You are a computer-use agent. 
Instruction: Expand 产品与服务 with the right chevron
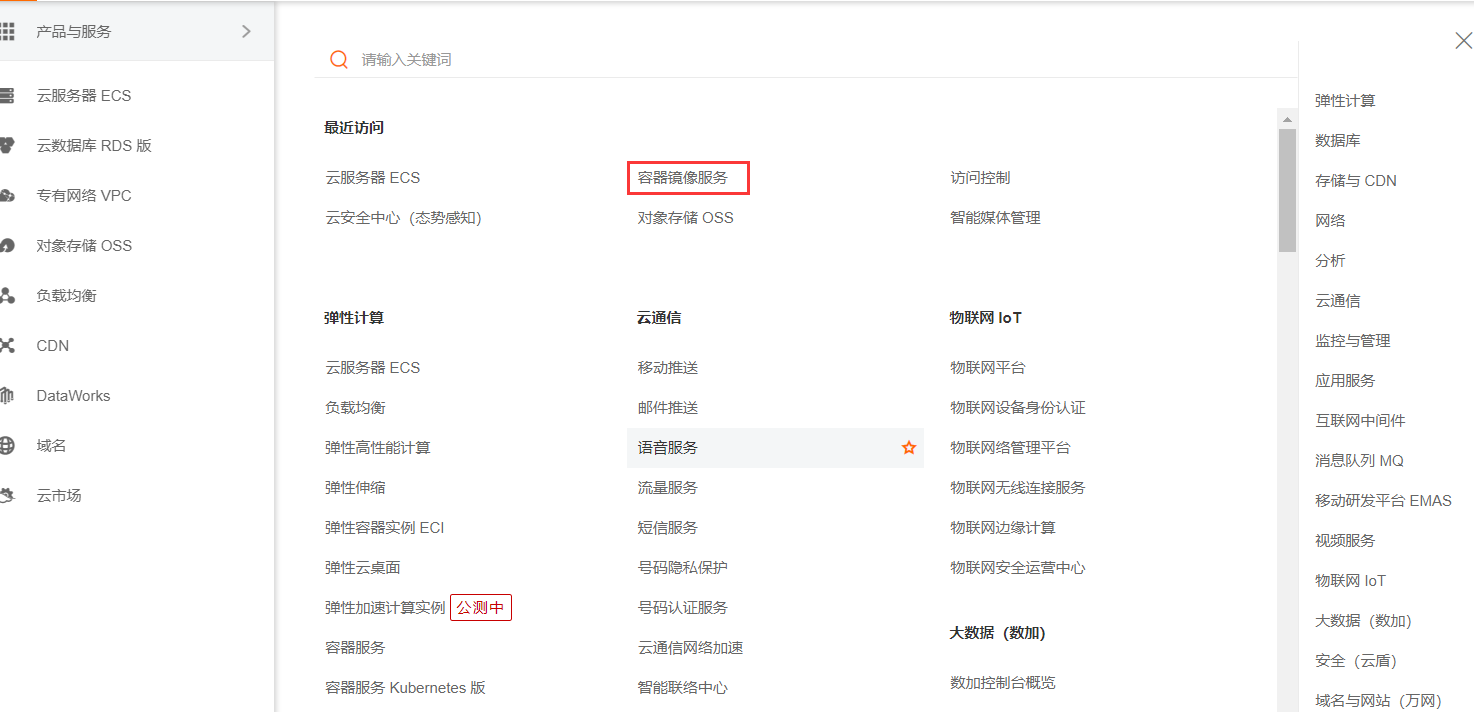pyautogui.click(x=246, y=32)
